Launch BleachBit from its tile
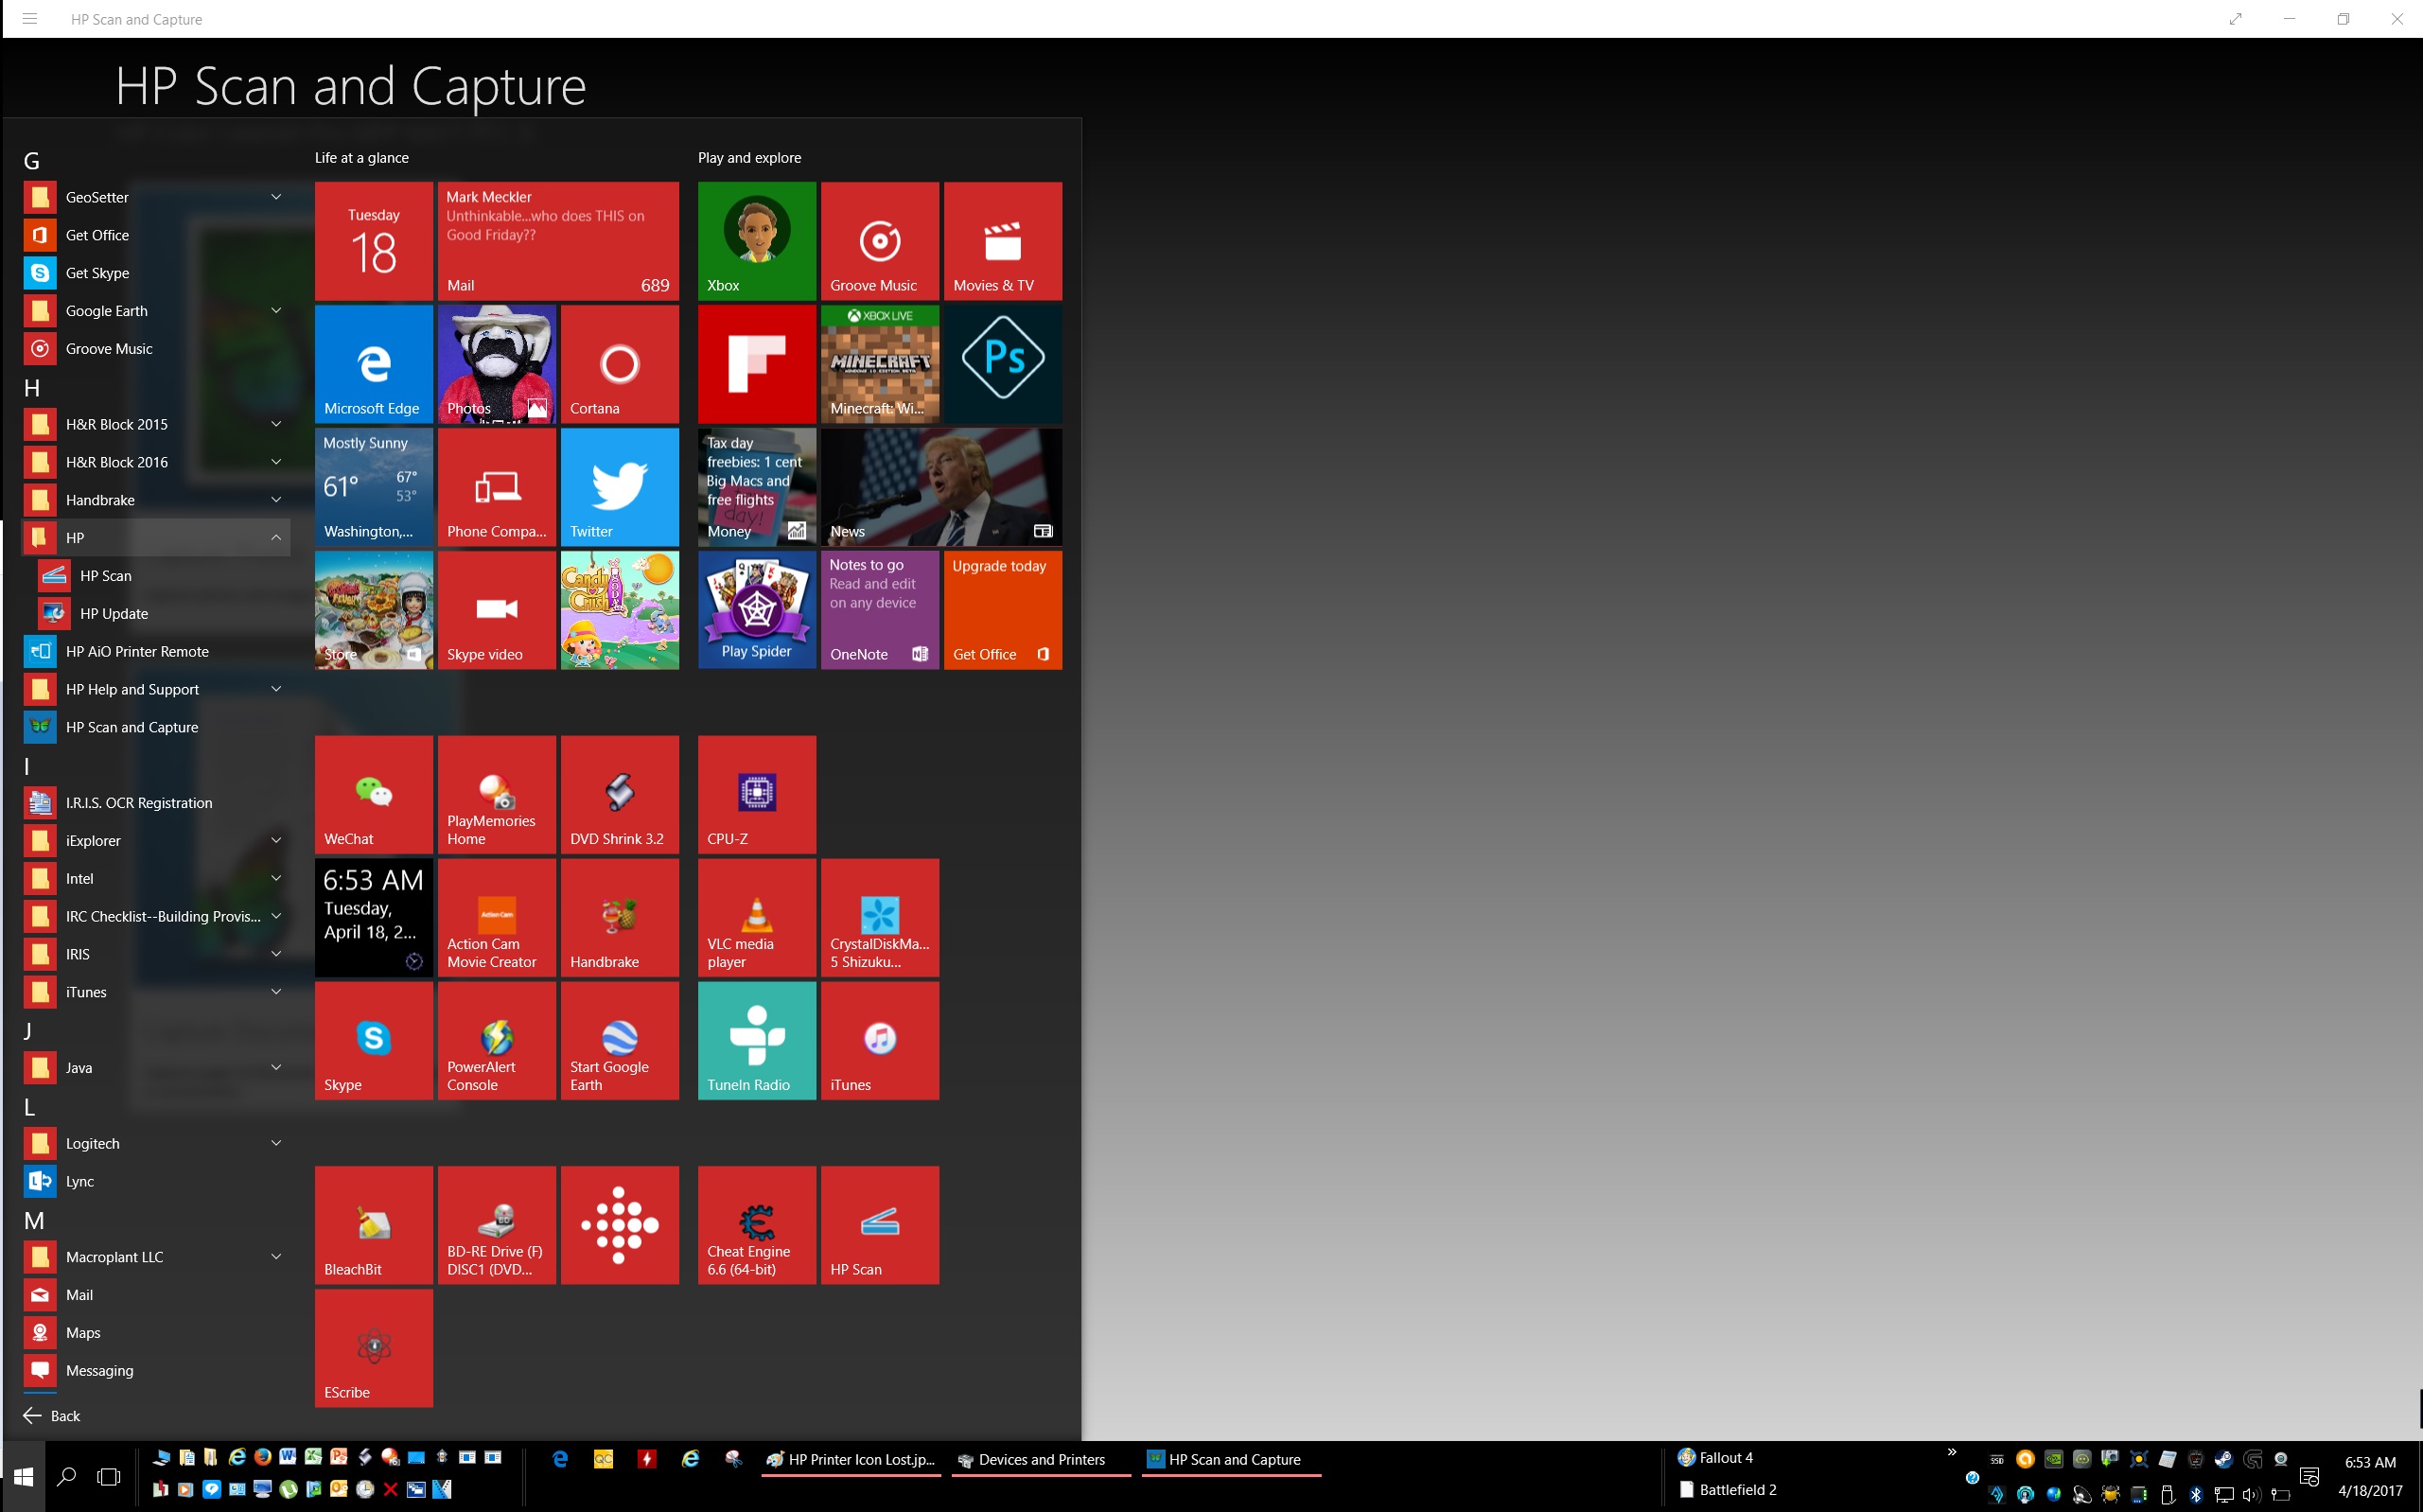 pos(373,1224)
